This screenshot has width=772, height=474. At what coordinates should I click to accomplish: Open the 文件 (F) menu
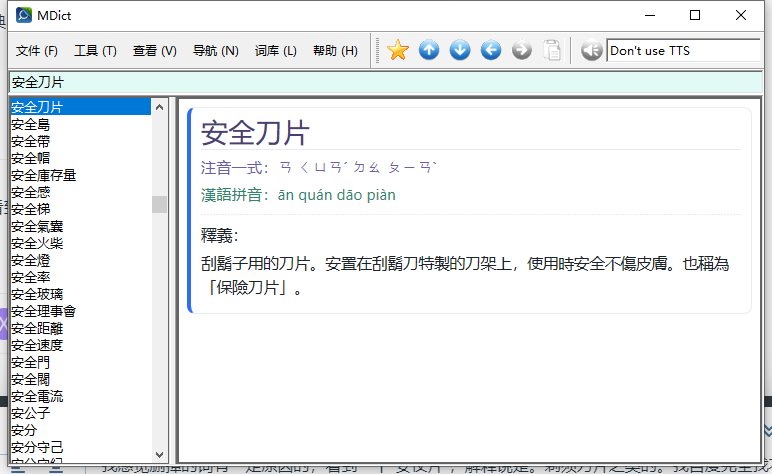pyautogui.click(x=37, y=51)
